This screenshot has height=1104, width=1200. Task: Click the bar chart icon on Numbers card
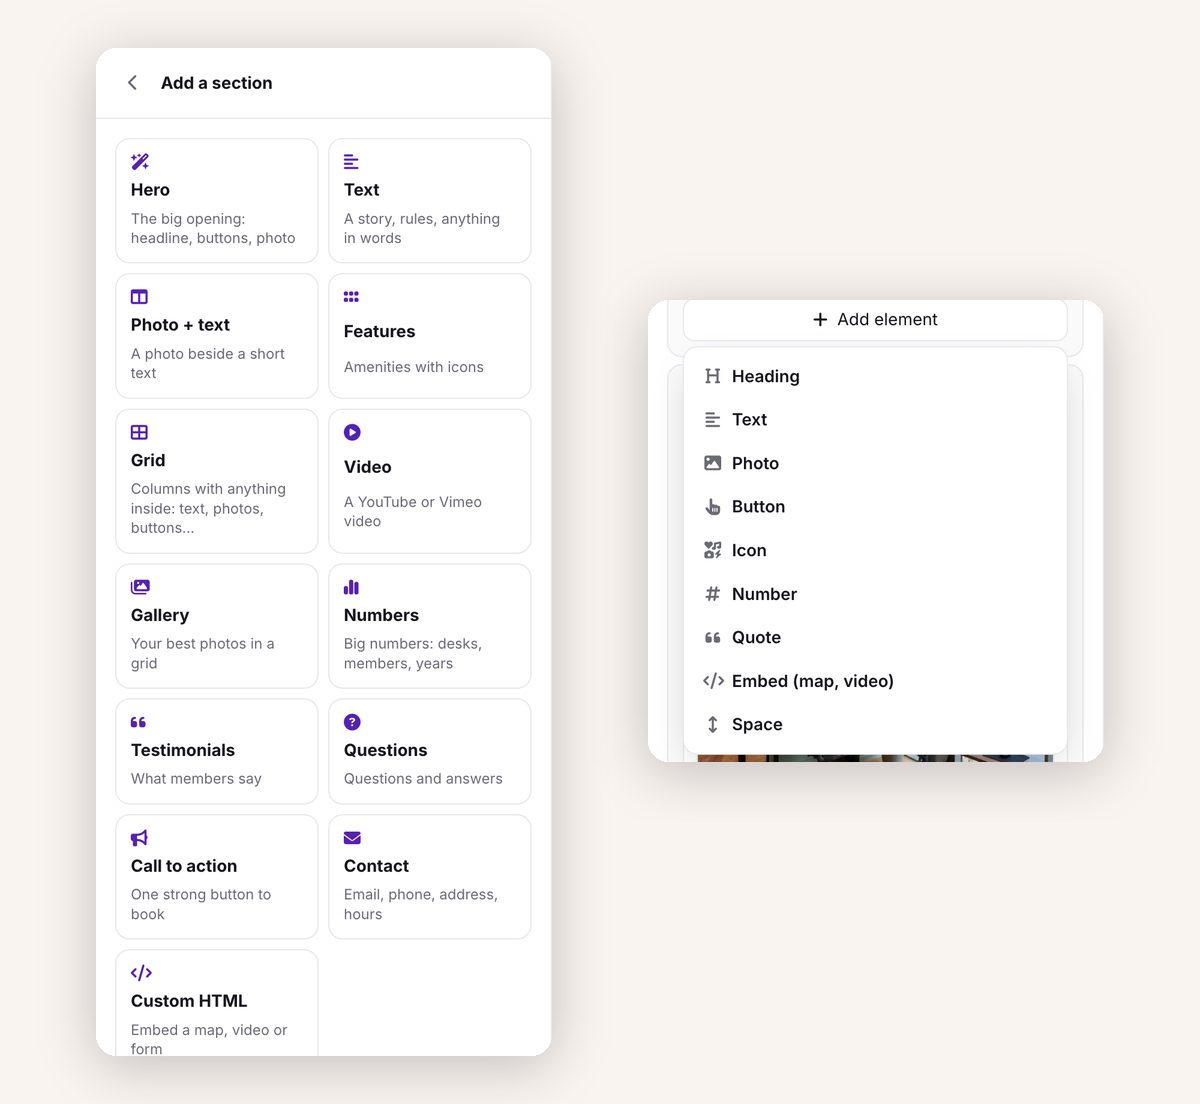[x=351, y=587]
